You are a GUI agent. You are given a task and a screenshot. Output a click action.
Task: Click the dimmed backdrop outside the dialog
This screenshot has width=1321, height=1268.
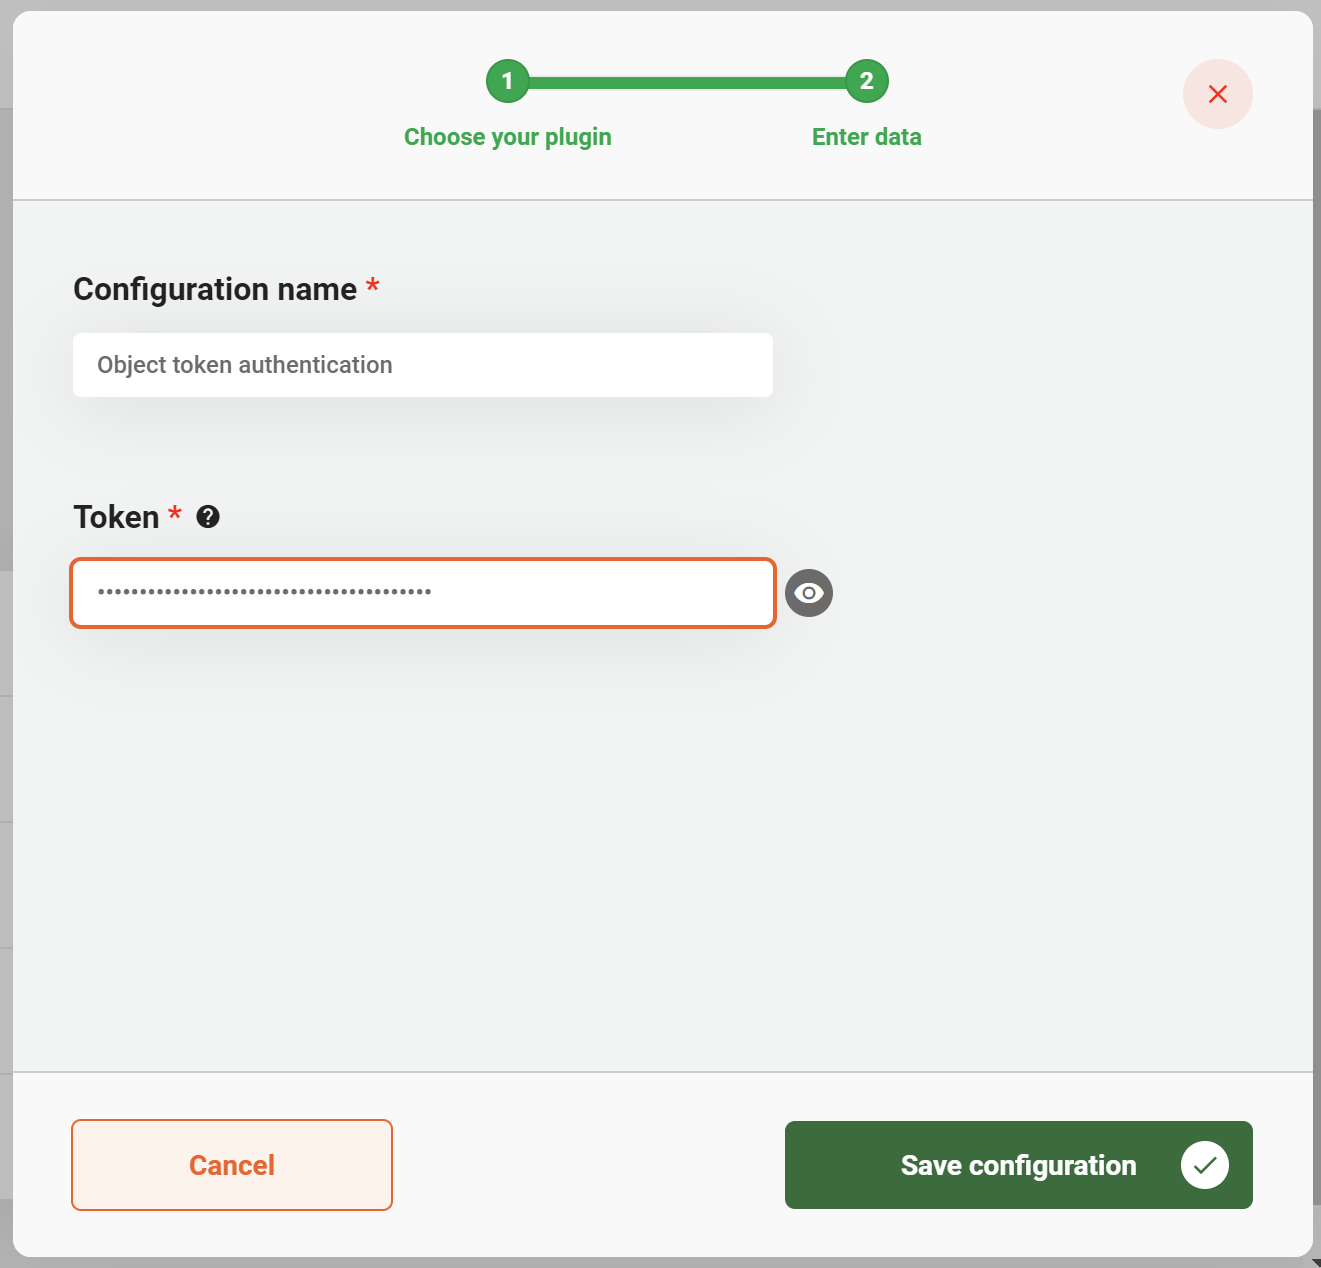pyautogui.click(x=5, y=640)
